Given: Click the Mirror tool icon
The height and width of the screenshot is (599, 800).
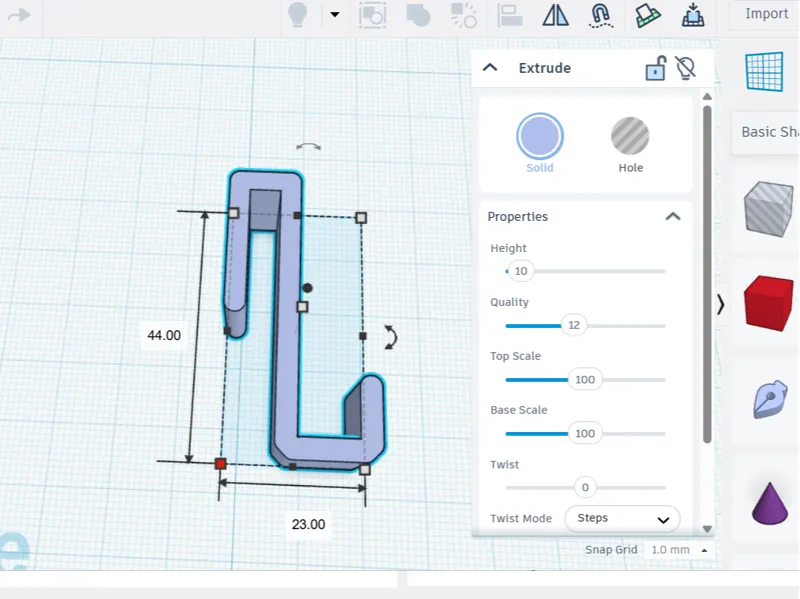Looking at the screenshot, I should [x=555, y=15].
